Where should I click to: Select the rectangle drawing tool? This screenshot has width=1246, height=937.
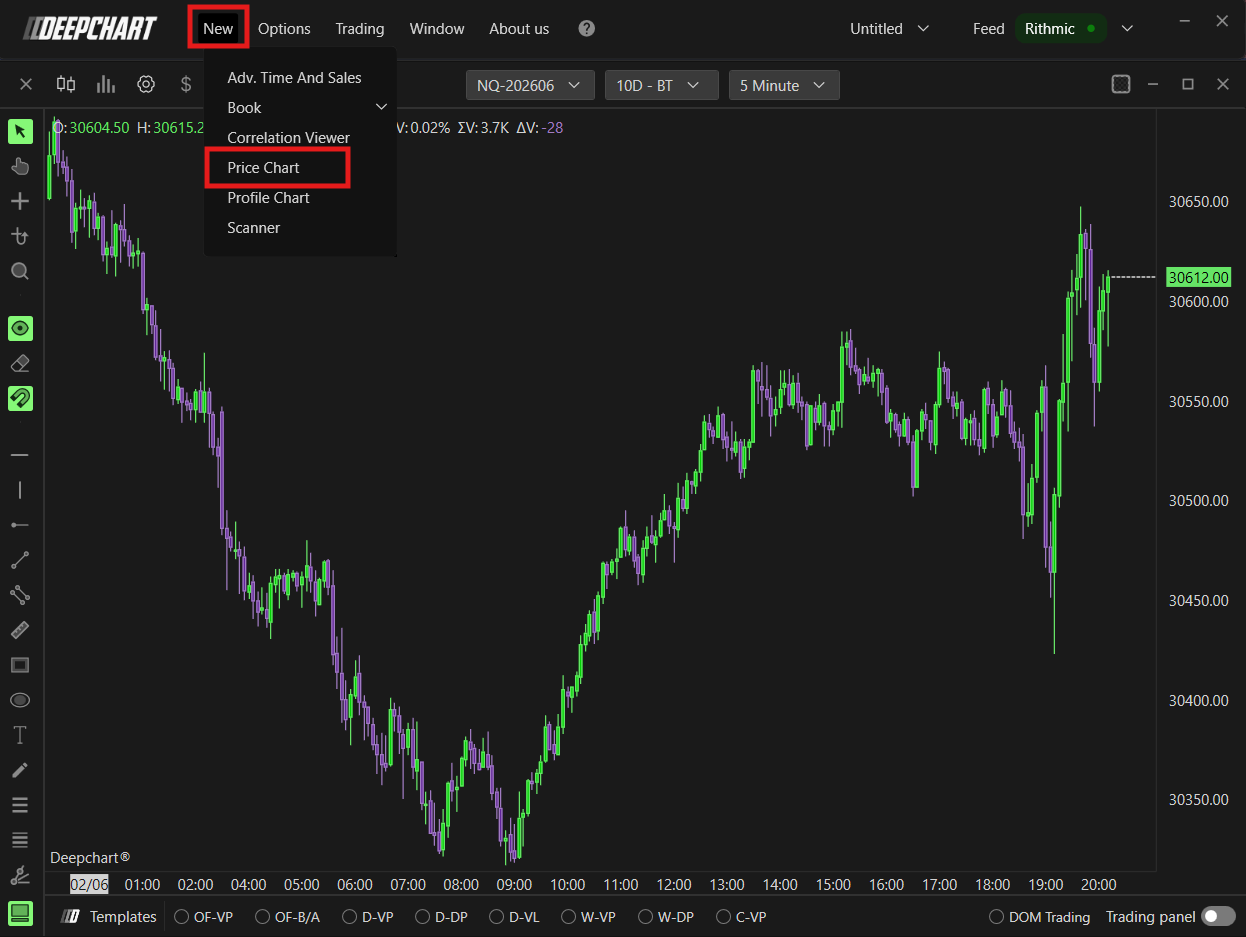(20, 665)
